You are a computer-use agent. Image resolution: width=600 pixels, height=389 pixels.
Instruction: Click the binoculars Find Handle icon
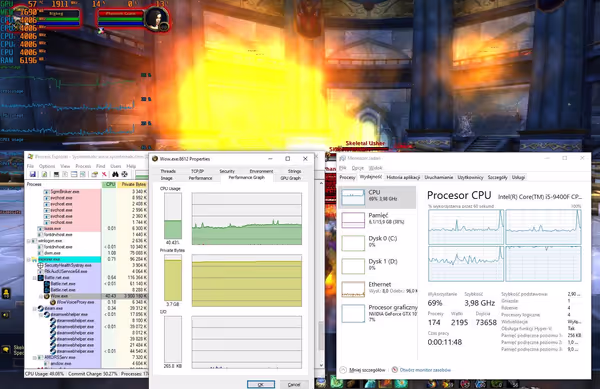pyautogui.click(x=115, y=174)
